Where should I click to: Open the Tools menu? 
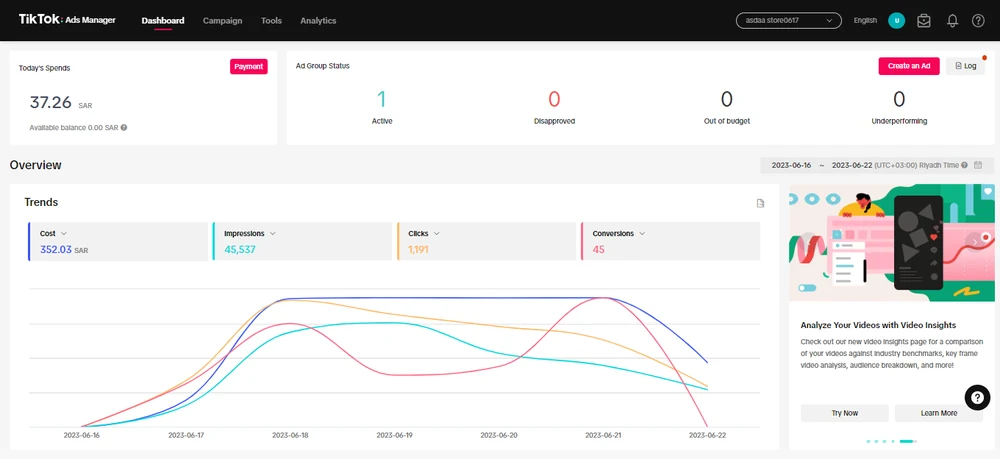point(271,20)
